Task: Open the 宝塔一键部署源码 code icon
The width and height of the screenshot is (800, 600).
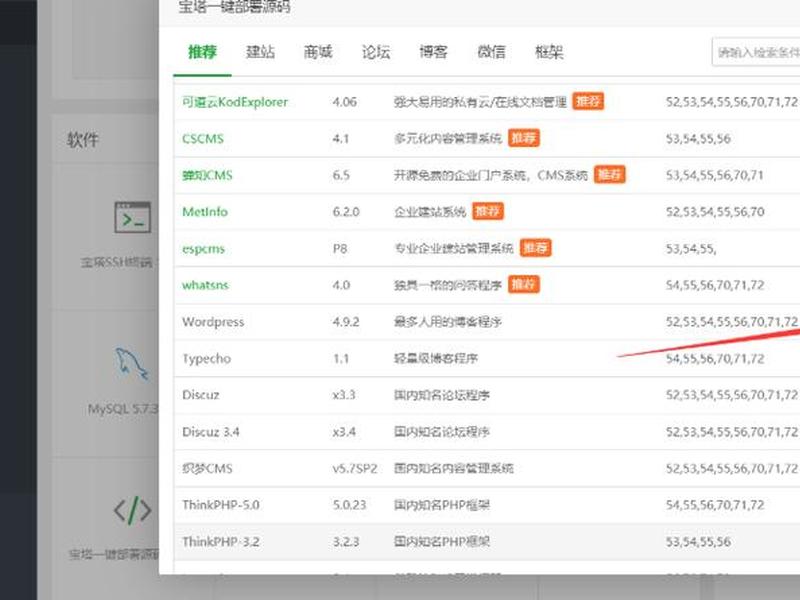Action: [133, 510]
